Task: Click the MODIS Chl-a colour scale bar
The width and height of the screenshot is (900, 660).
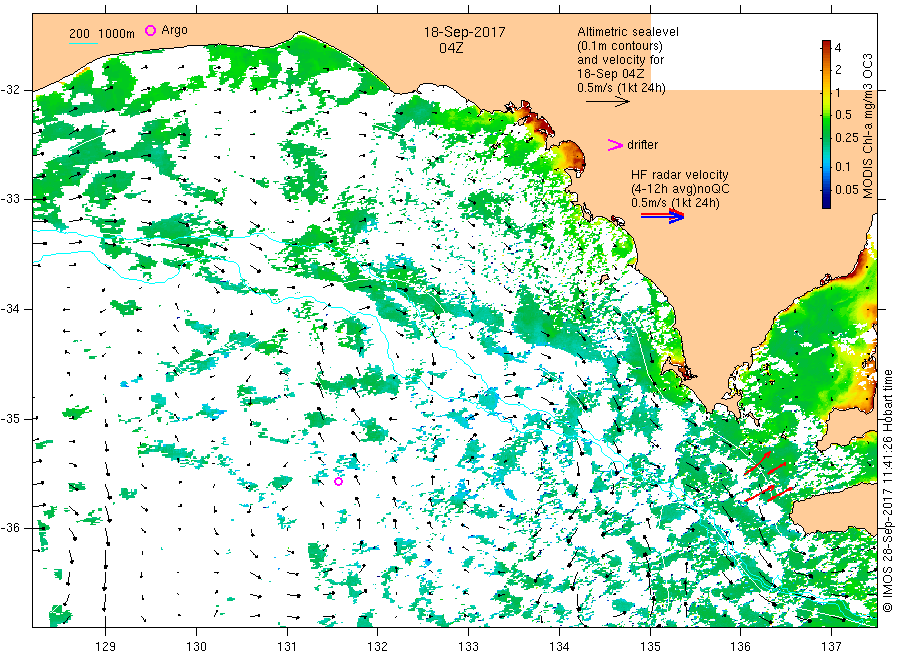Action: (826, 124)
